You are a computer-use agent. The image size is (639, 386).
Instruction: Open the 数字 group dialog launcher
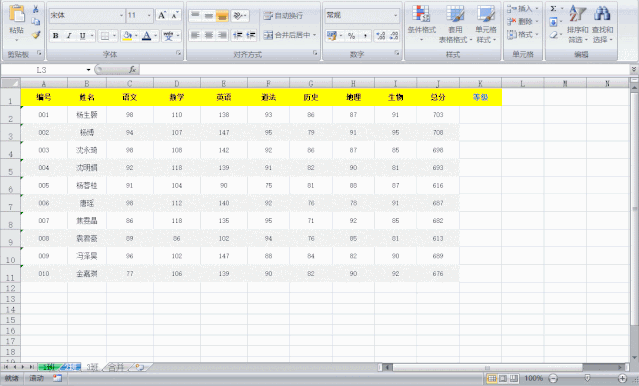click(x=397, y=53)
